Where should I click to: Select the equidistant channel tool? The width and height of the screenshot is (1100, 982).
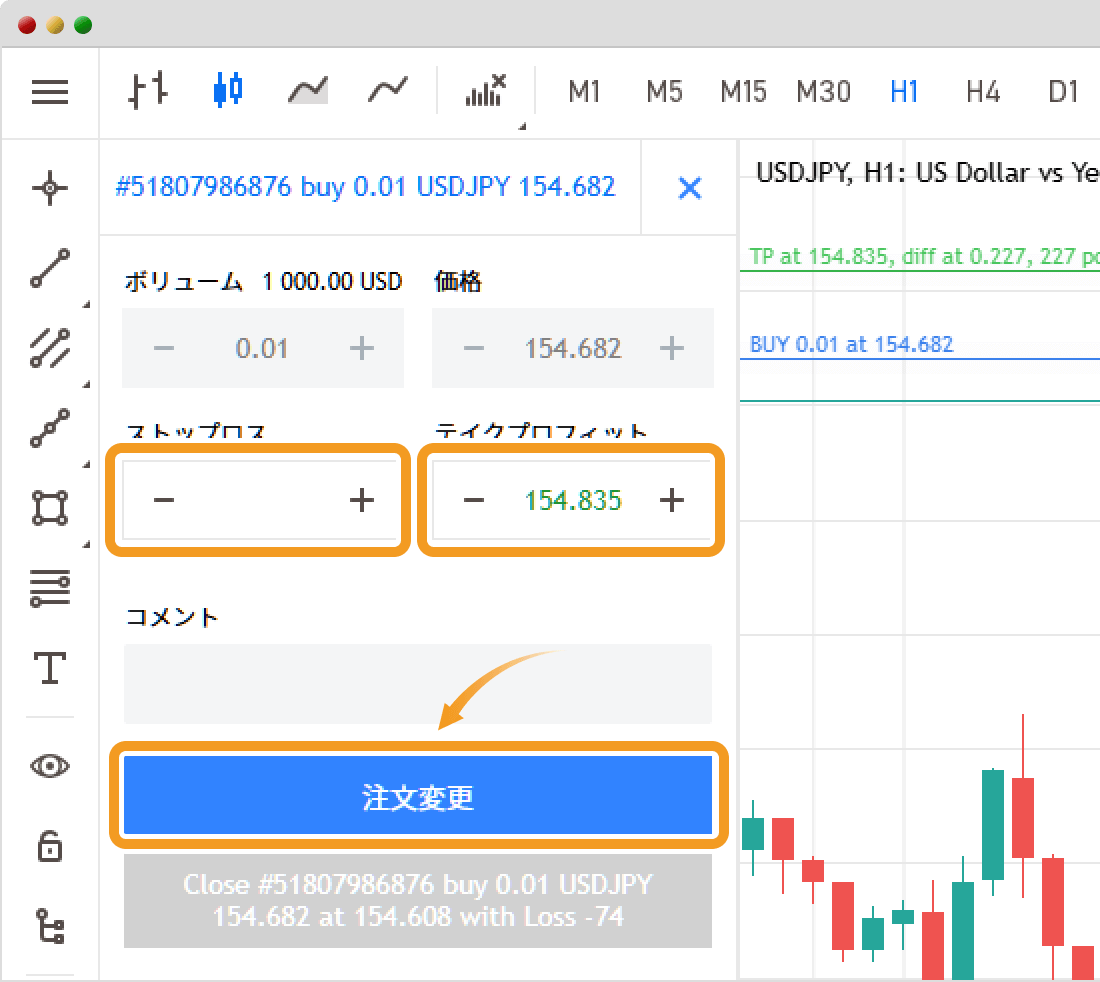pyautogui.click(x=50, y=348)
